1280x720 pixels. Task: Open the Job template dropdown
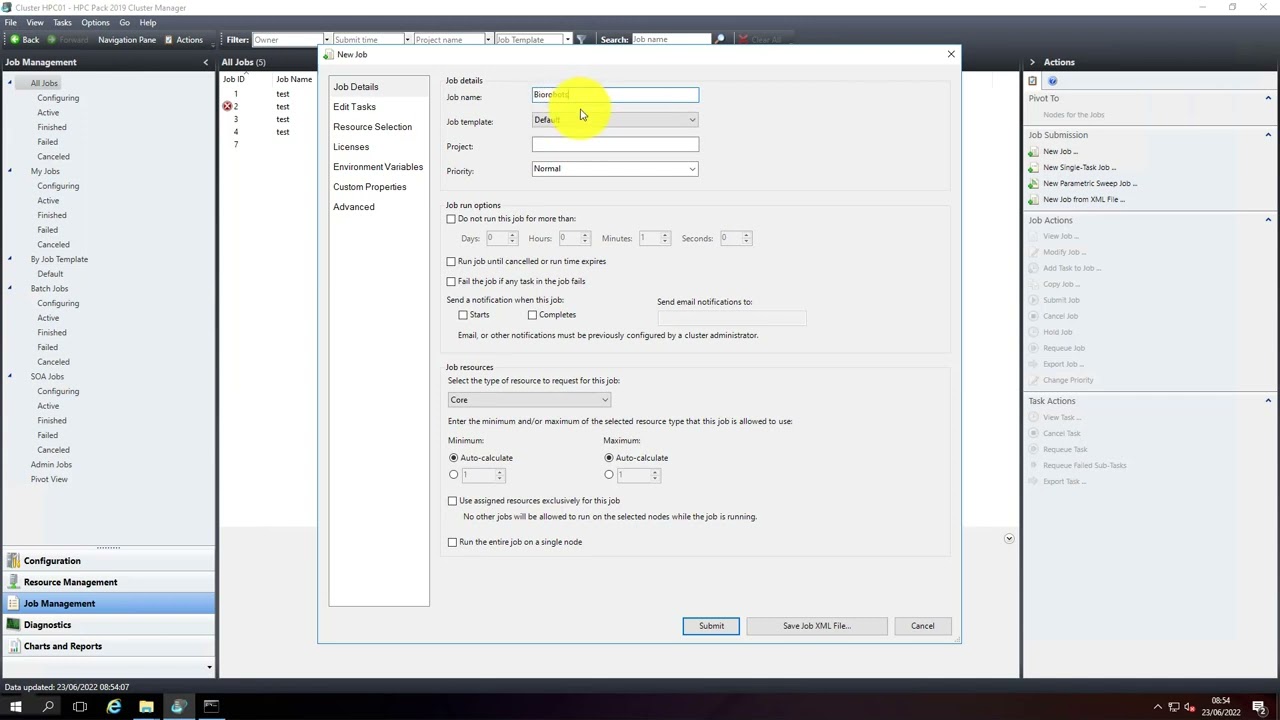pyautogui.click(x=615, y=120)
